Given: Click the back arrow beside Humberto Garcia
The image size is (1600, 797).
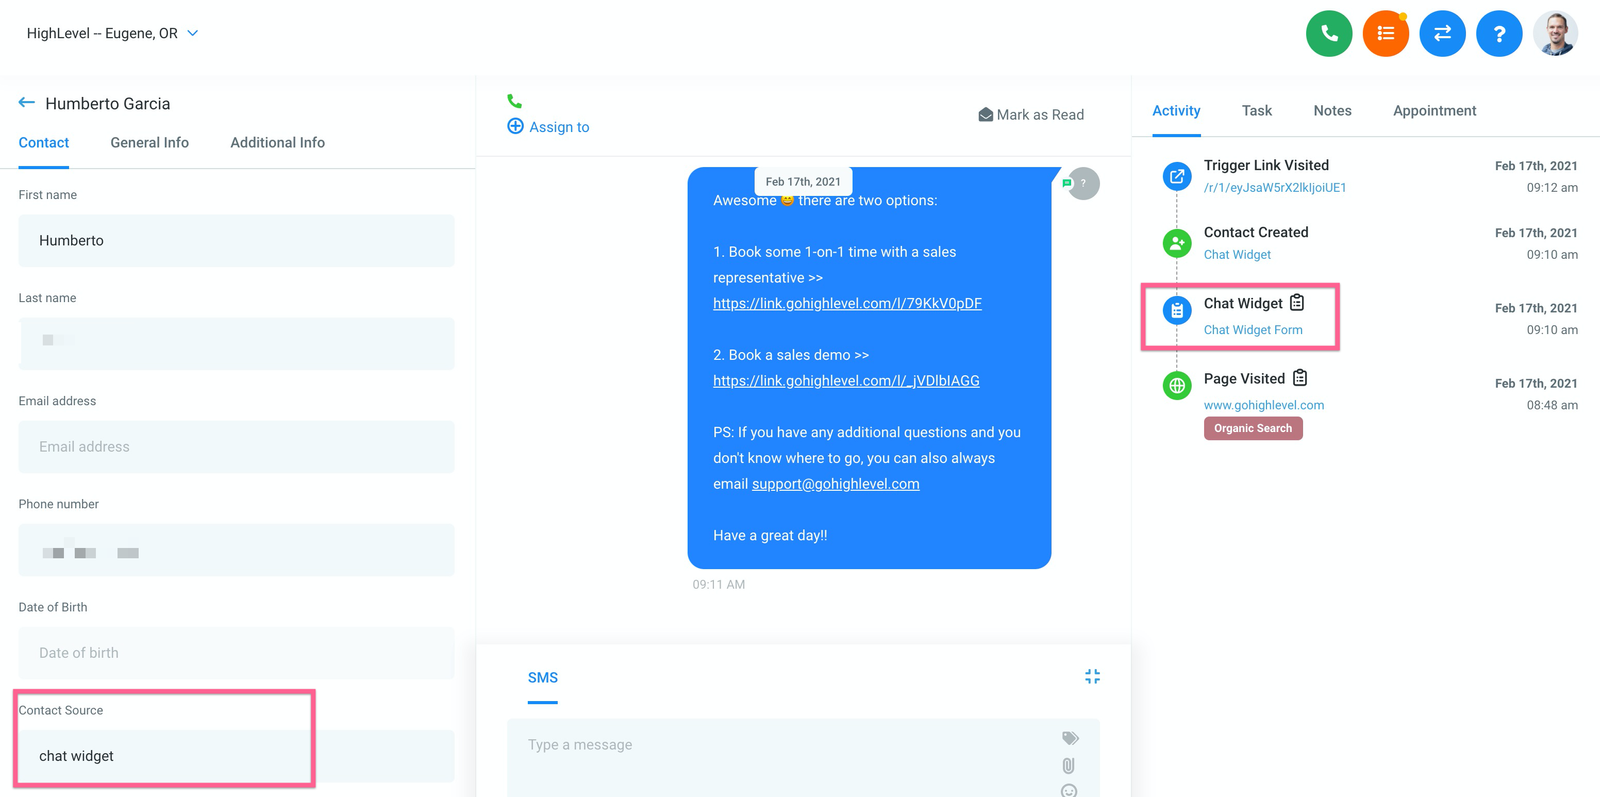Looking at the screenshot, I should pos(27,103).
